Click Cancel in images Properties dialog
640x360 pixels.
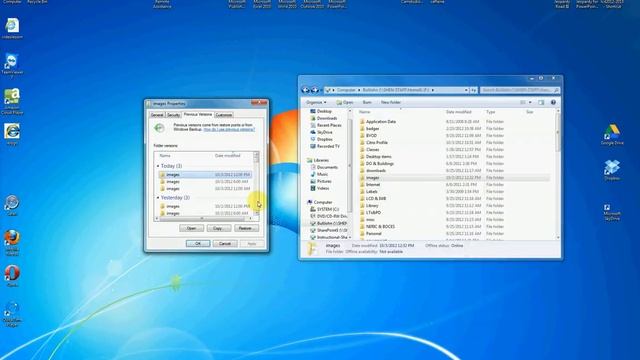[225, 244]
